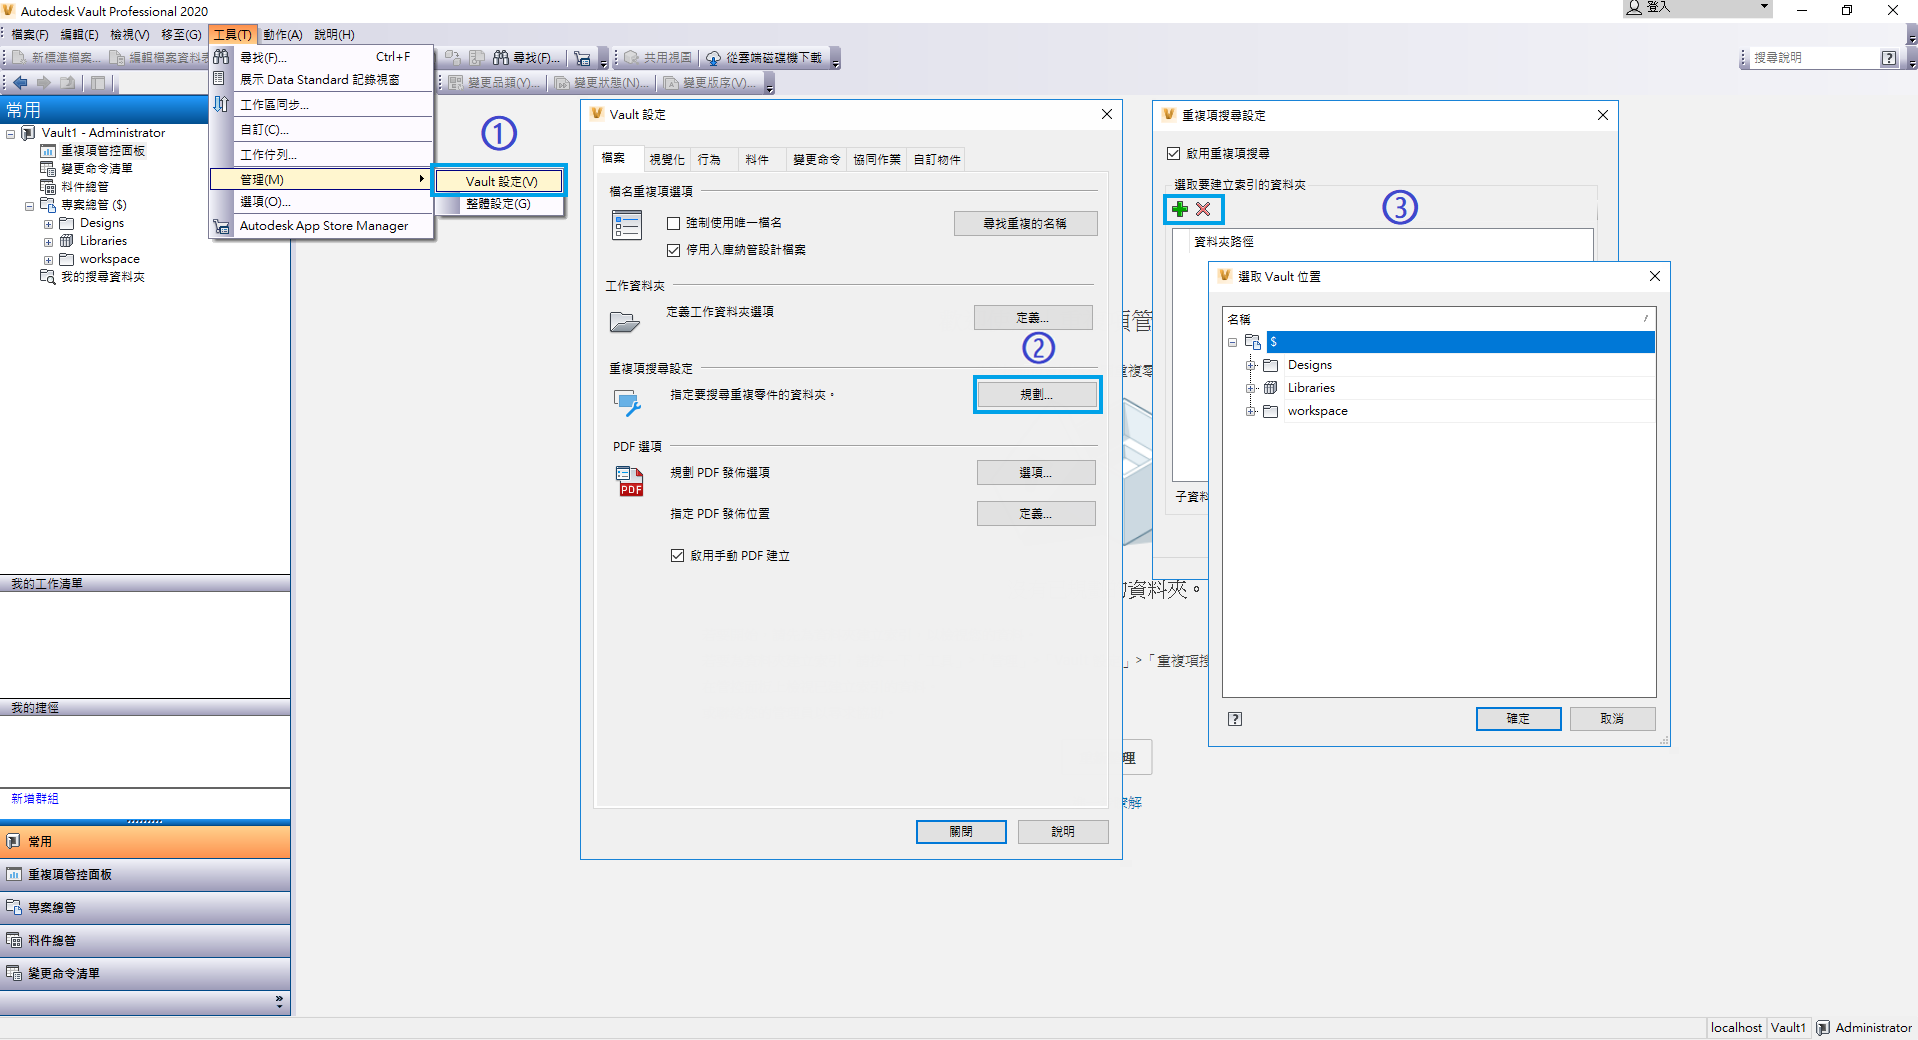Click the status bar Administrator vault icon
Screen dimensions: 1918x1040
click(1823, 1028)
